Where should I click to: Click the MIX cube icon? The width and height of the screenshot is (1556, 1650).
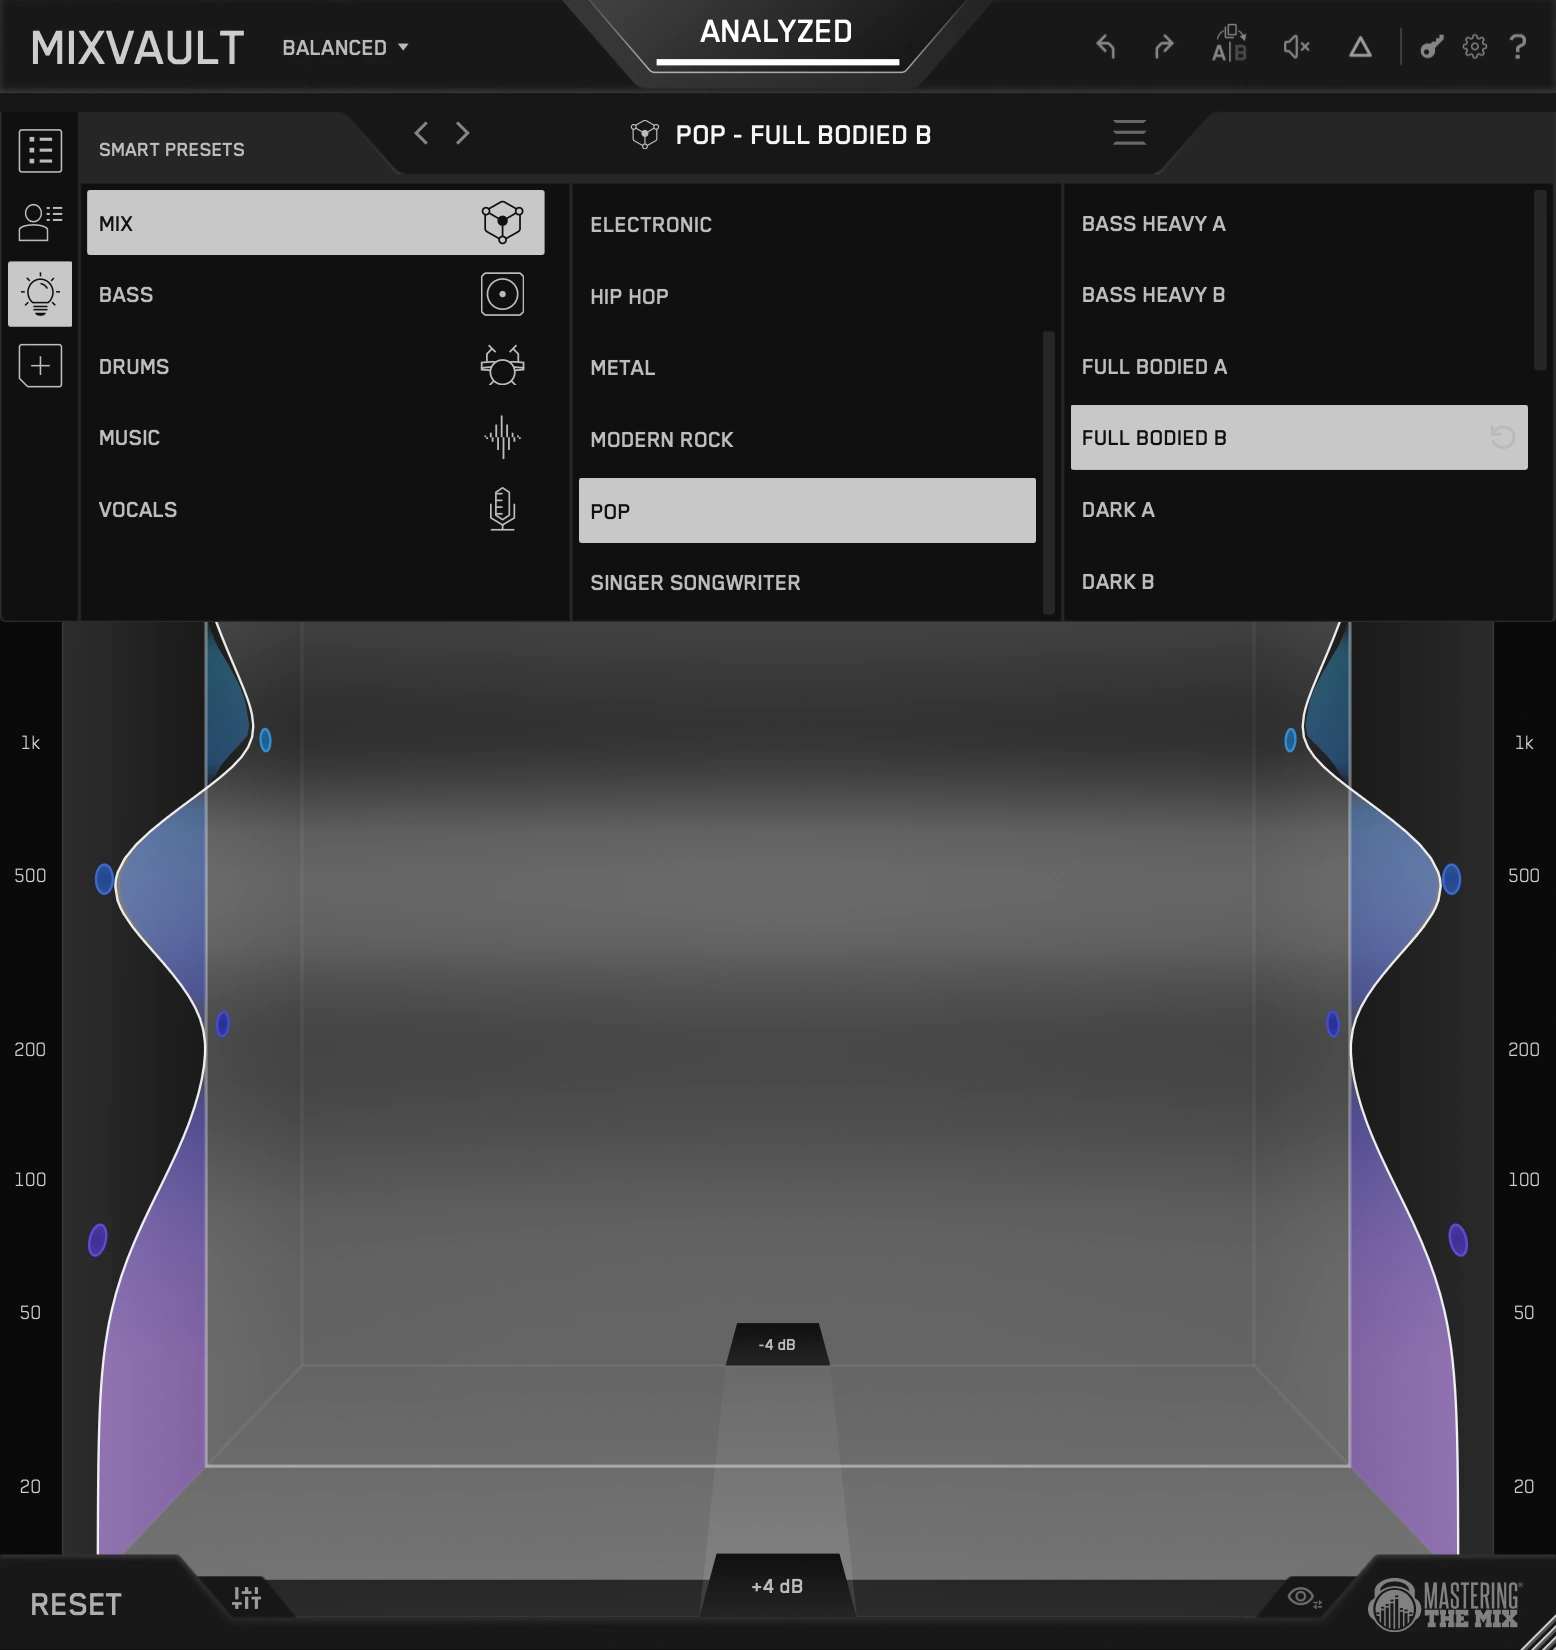tap(502, 222)
